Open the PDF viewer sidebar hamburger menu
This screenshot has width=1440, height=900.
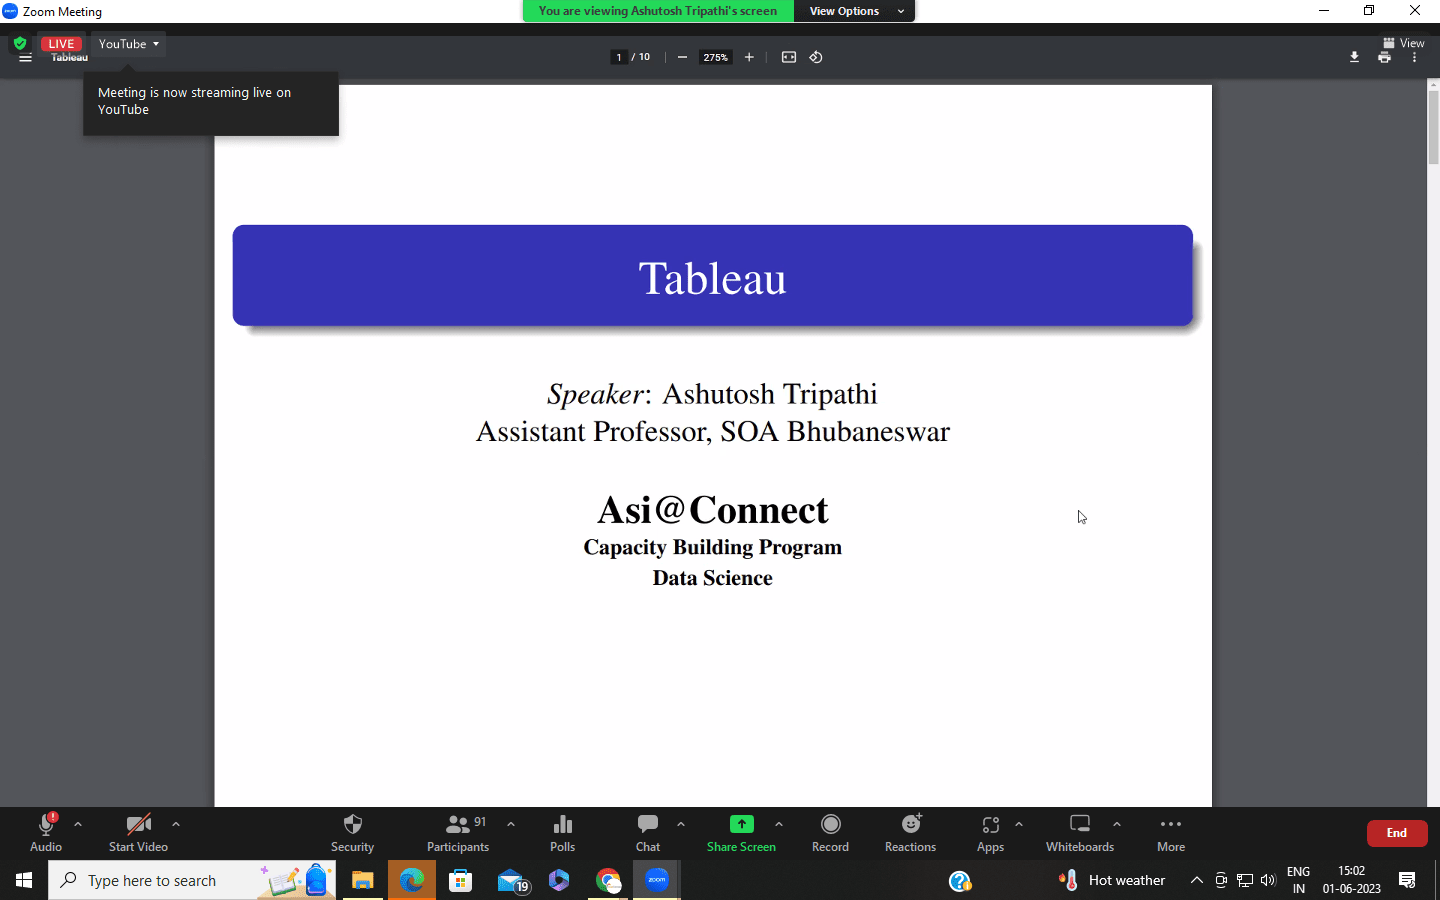tap(25, 58)
